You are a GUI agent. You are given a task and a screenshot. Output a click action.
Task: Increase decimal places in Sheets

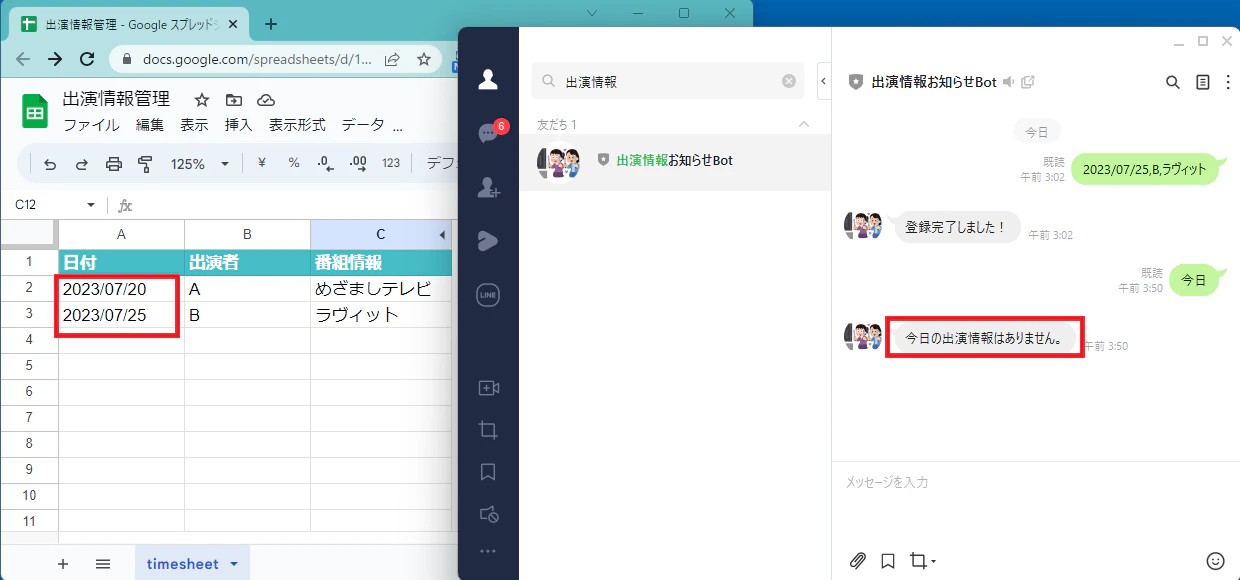358,164
